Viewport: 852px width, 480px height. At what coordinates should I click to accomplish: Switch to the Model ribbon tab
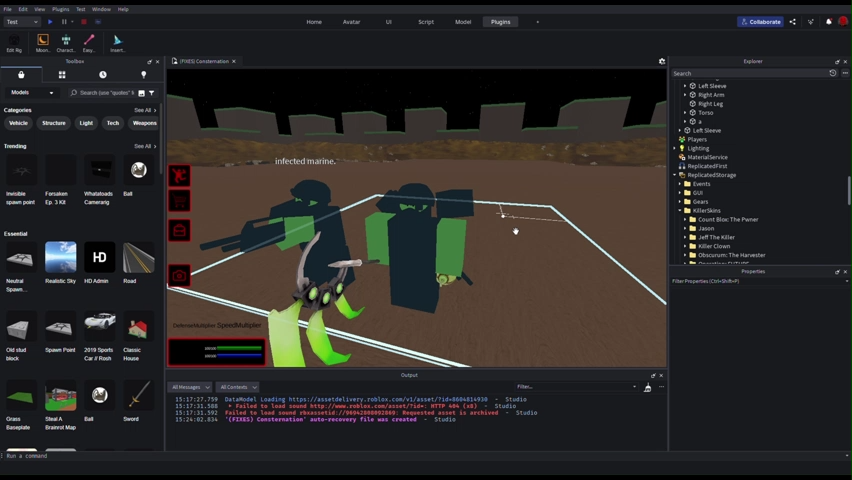click(463, 22)
